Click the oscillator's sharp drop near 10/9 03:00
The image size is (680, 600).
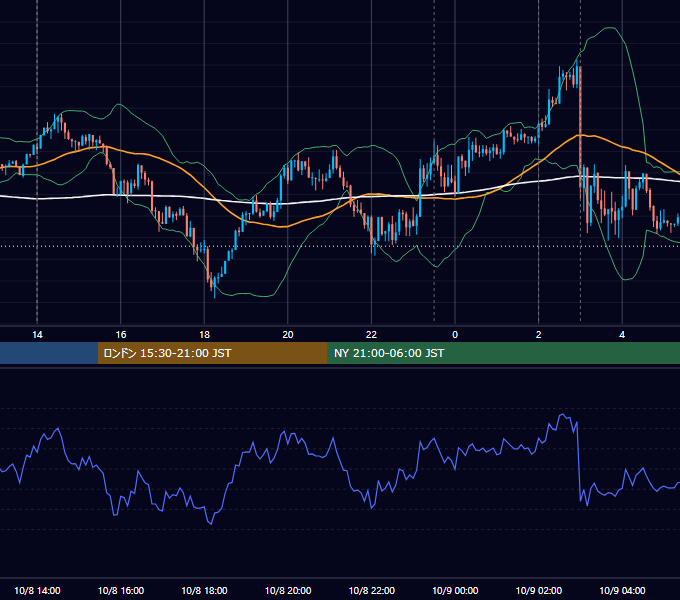tap(579, 462)
